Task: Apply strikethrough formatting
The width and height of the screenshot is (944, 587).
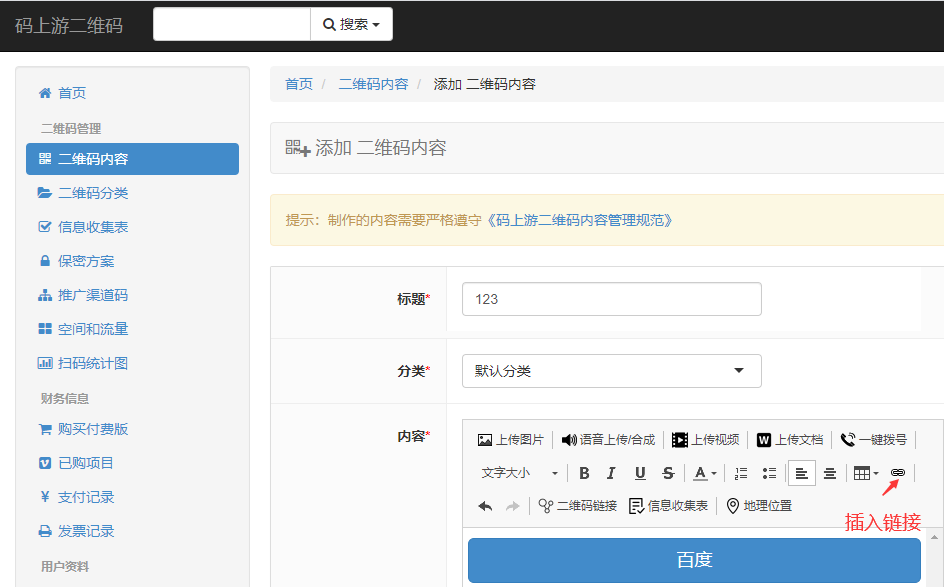Action: (x=668, y=473)
